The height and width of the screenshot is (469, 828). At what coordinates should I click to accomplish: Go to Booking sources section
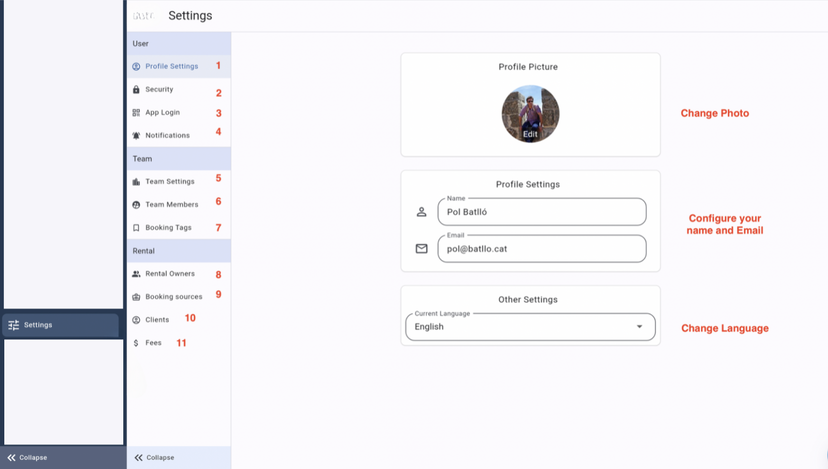coord(173,297)
